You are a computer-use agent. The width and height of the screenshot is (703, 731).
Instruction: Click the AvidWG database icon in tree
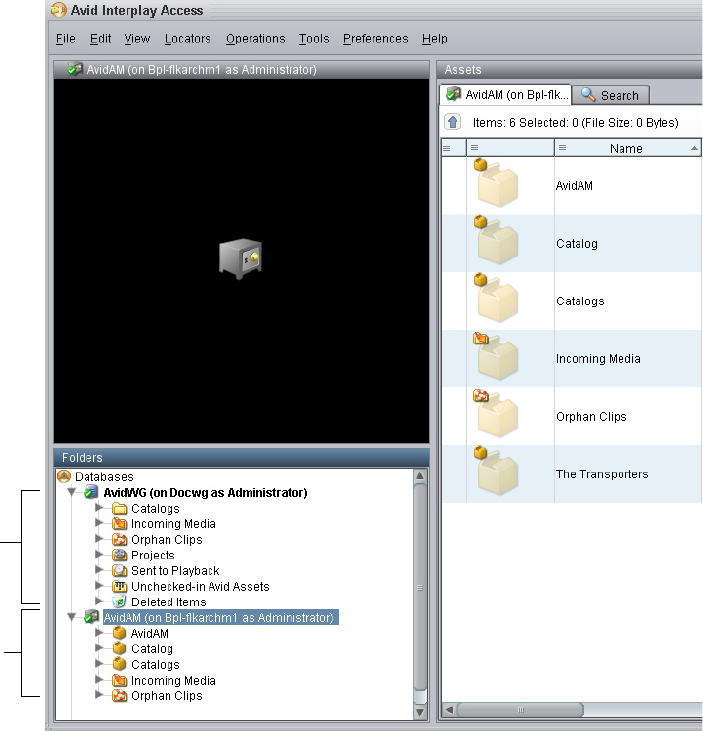tap(91, 492)
